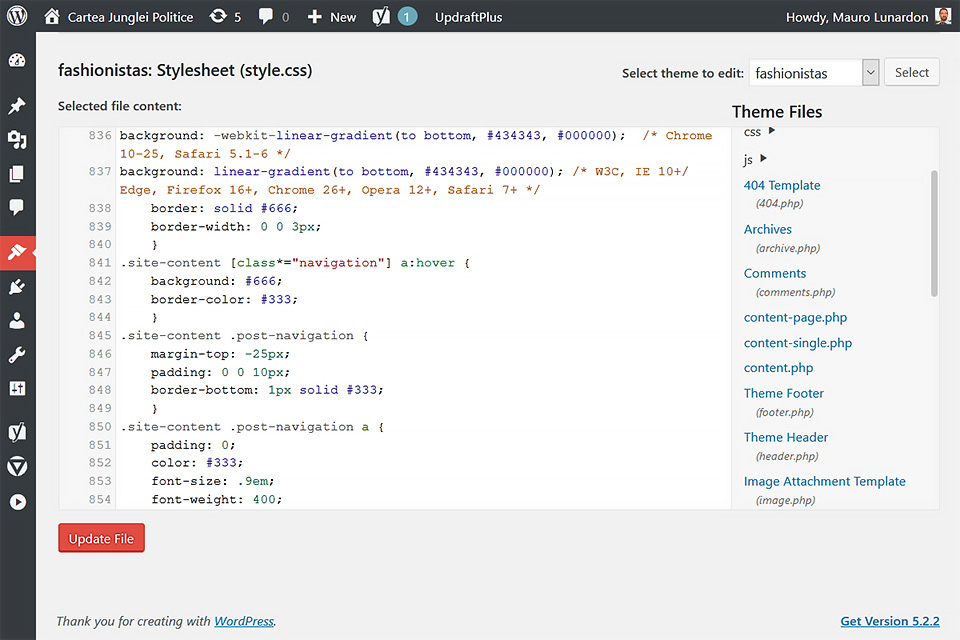Collapse the admin sidebar menu
Image resolution: width=960 pixels, height=640 pixels.
tap(17, 502)
